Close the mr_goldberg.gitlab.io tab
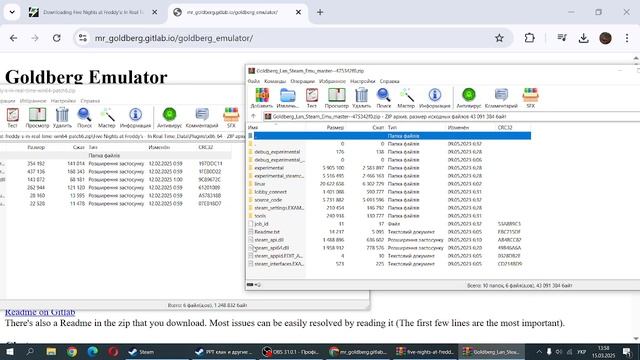 tap(298, 12)
